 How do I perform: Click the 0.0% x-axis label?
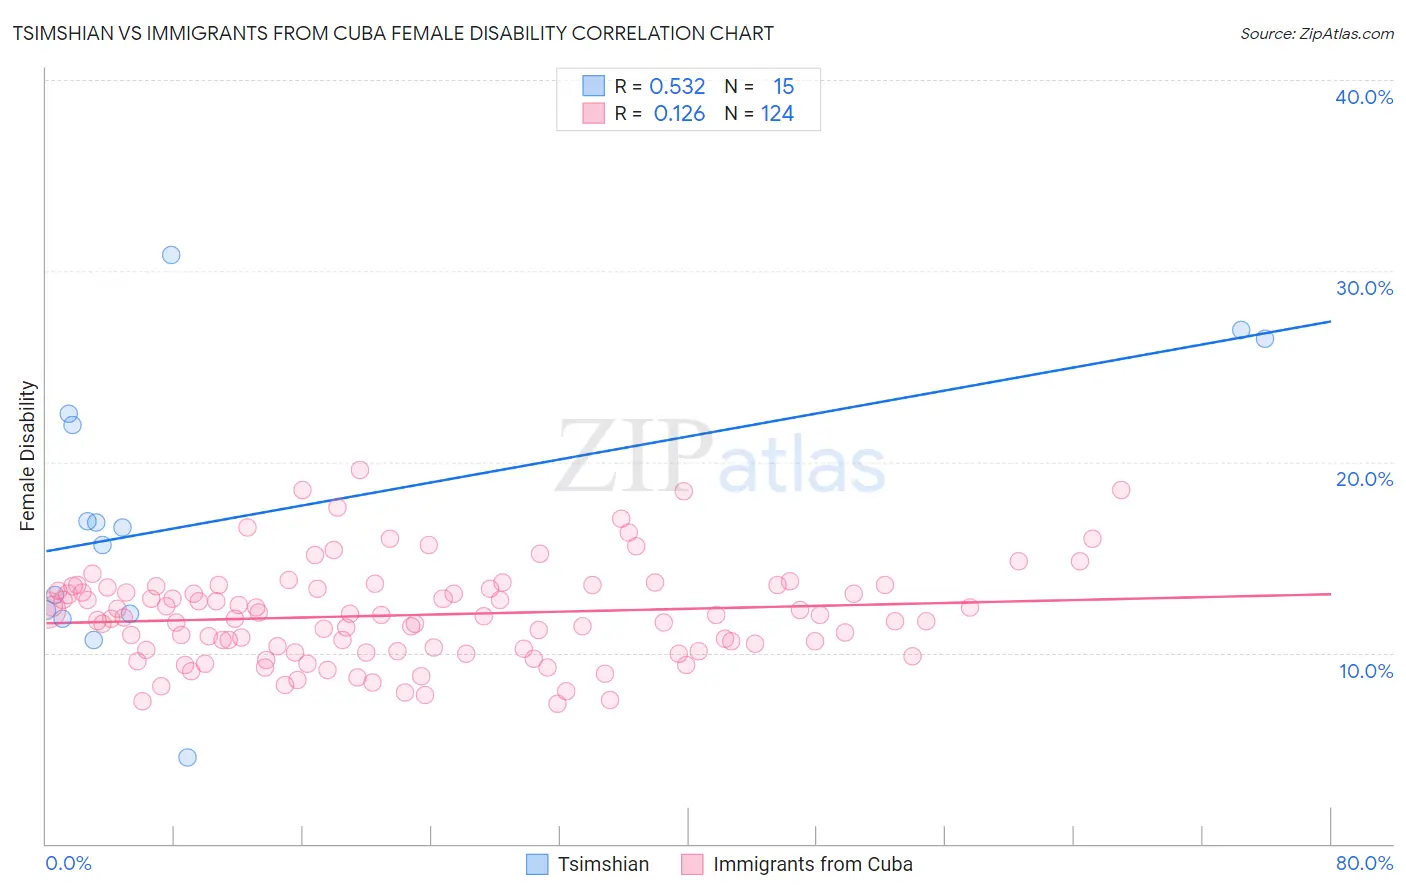pyautogui.click(x=68, y=863)
